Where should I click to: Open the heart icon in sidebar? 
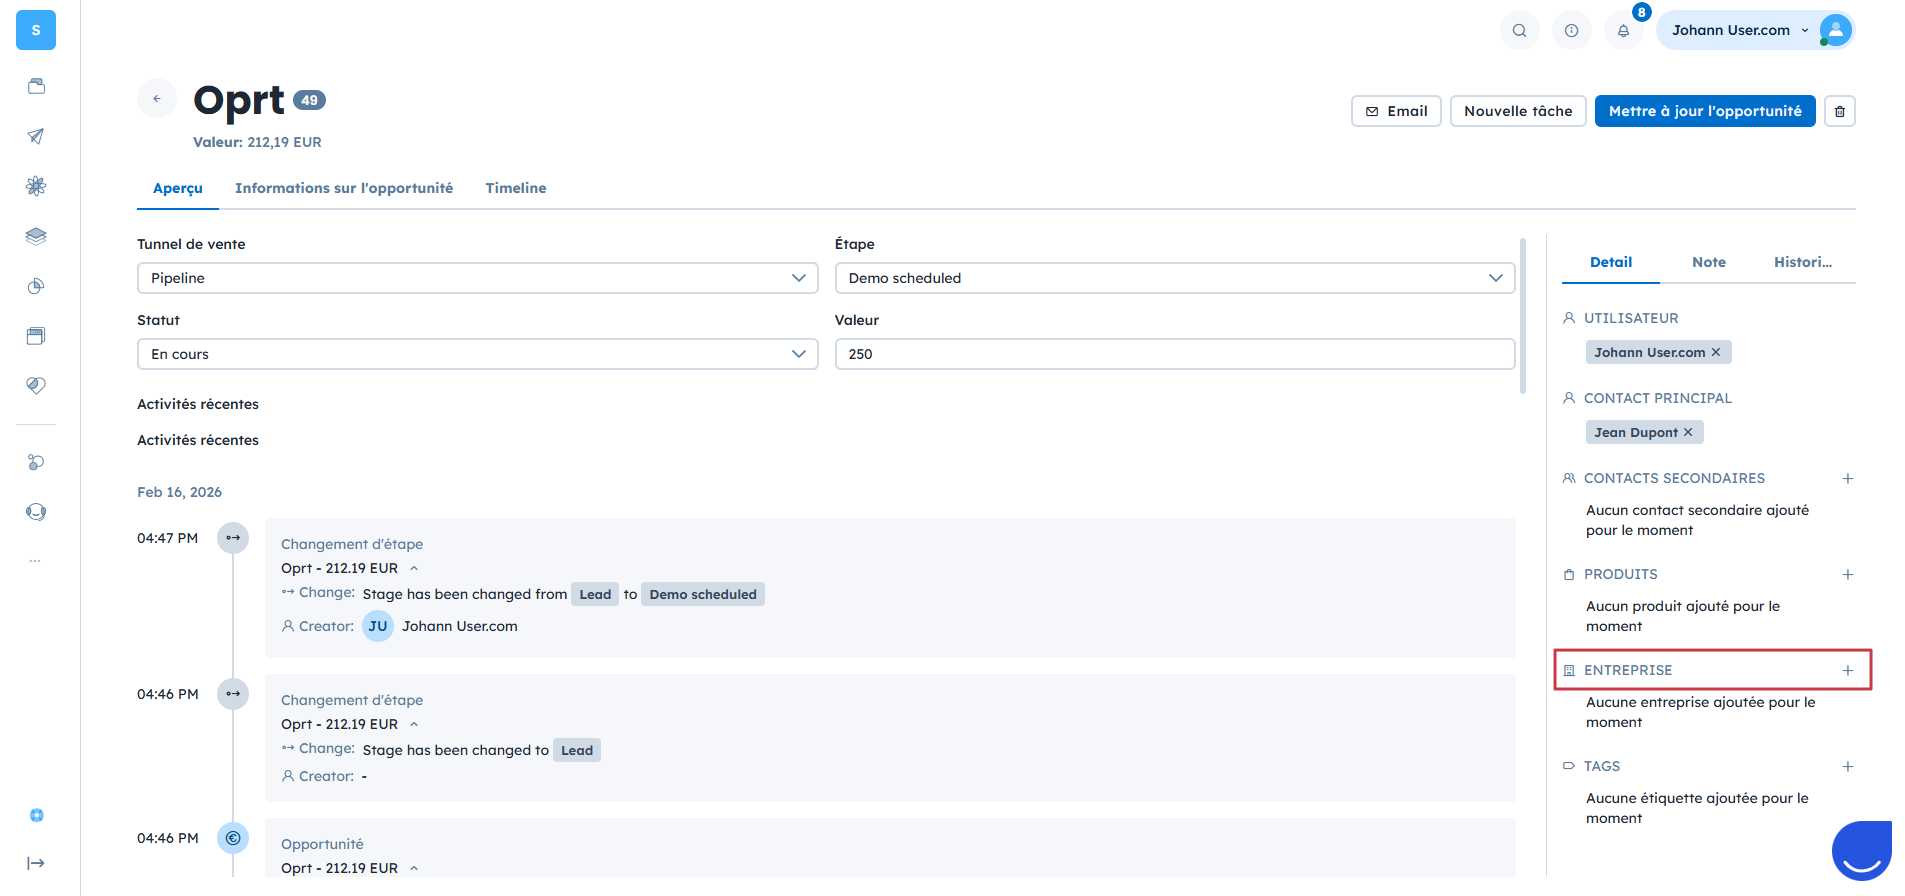pos(36,386)
